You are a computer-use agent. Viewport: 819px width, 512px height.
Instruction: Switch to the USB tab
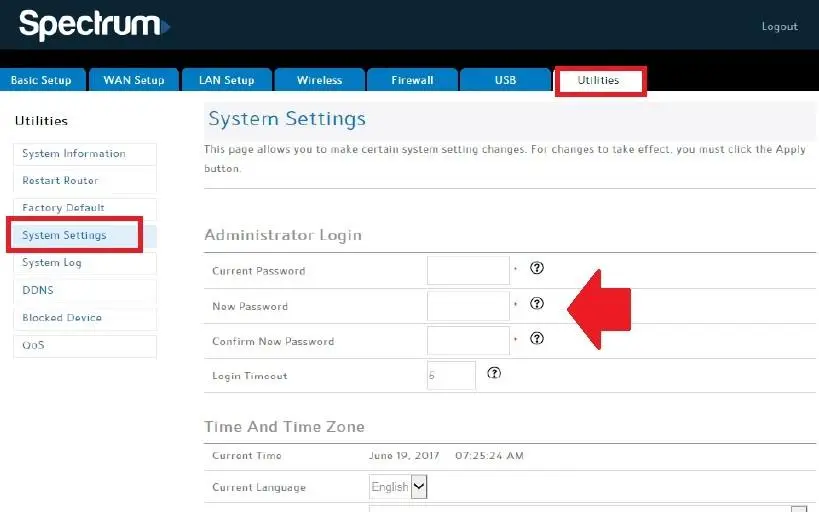tap(505, 80)
